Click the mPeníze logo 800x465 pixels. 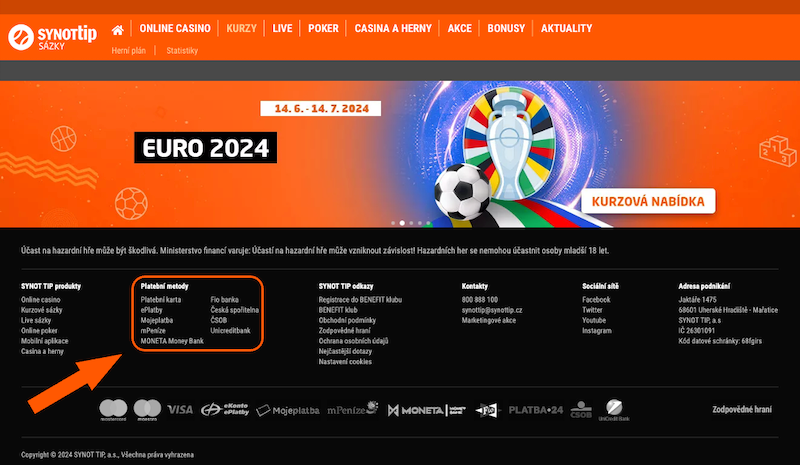coord(353,408)
